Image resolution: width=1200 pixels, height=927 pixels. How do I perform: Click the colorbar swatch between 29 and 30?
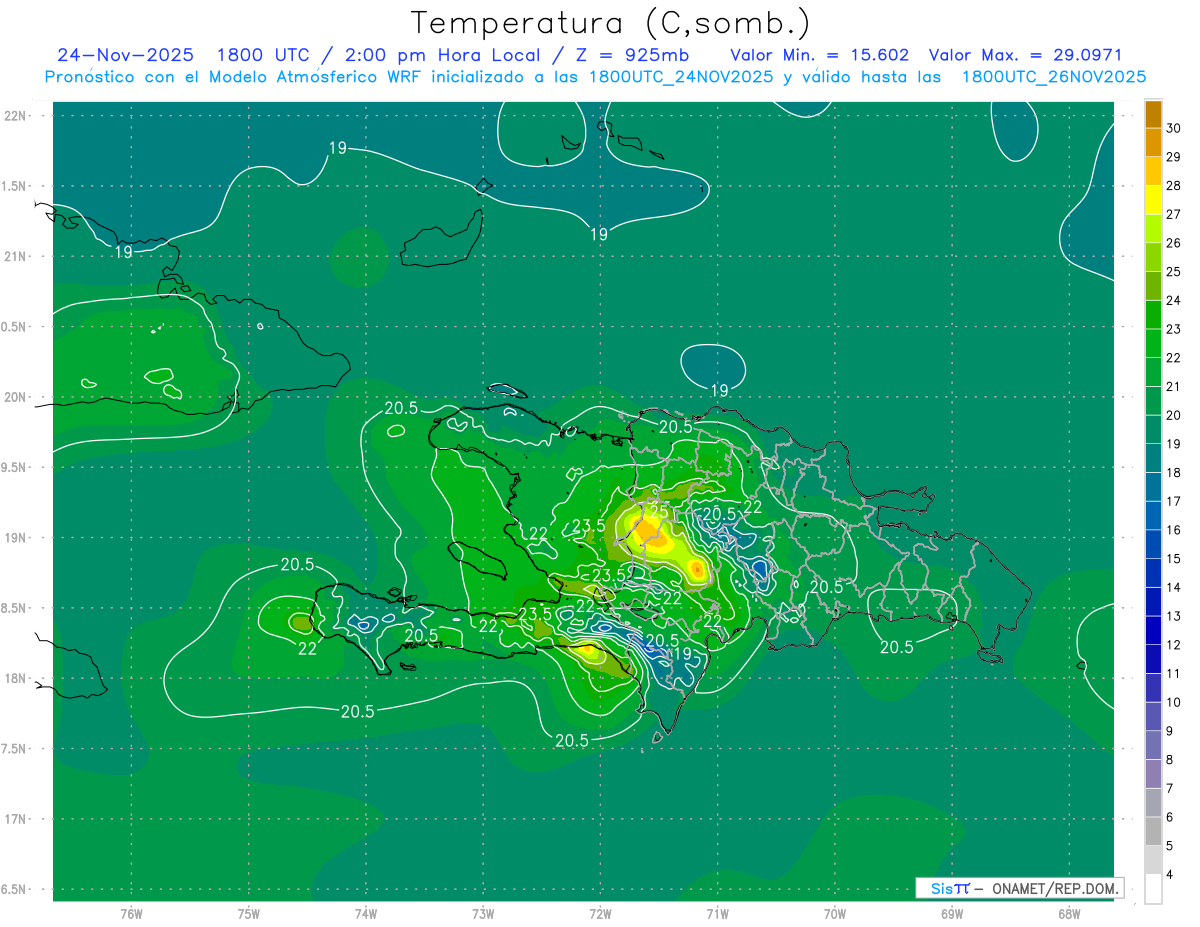coord(1153,142)
